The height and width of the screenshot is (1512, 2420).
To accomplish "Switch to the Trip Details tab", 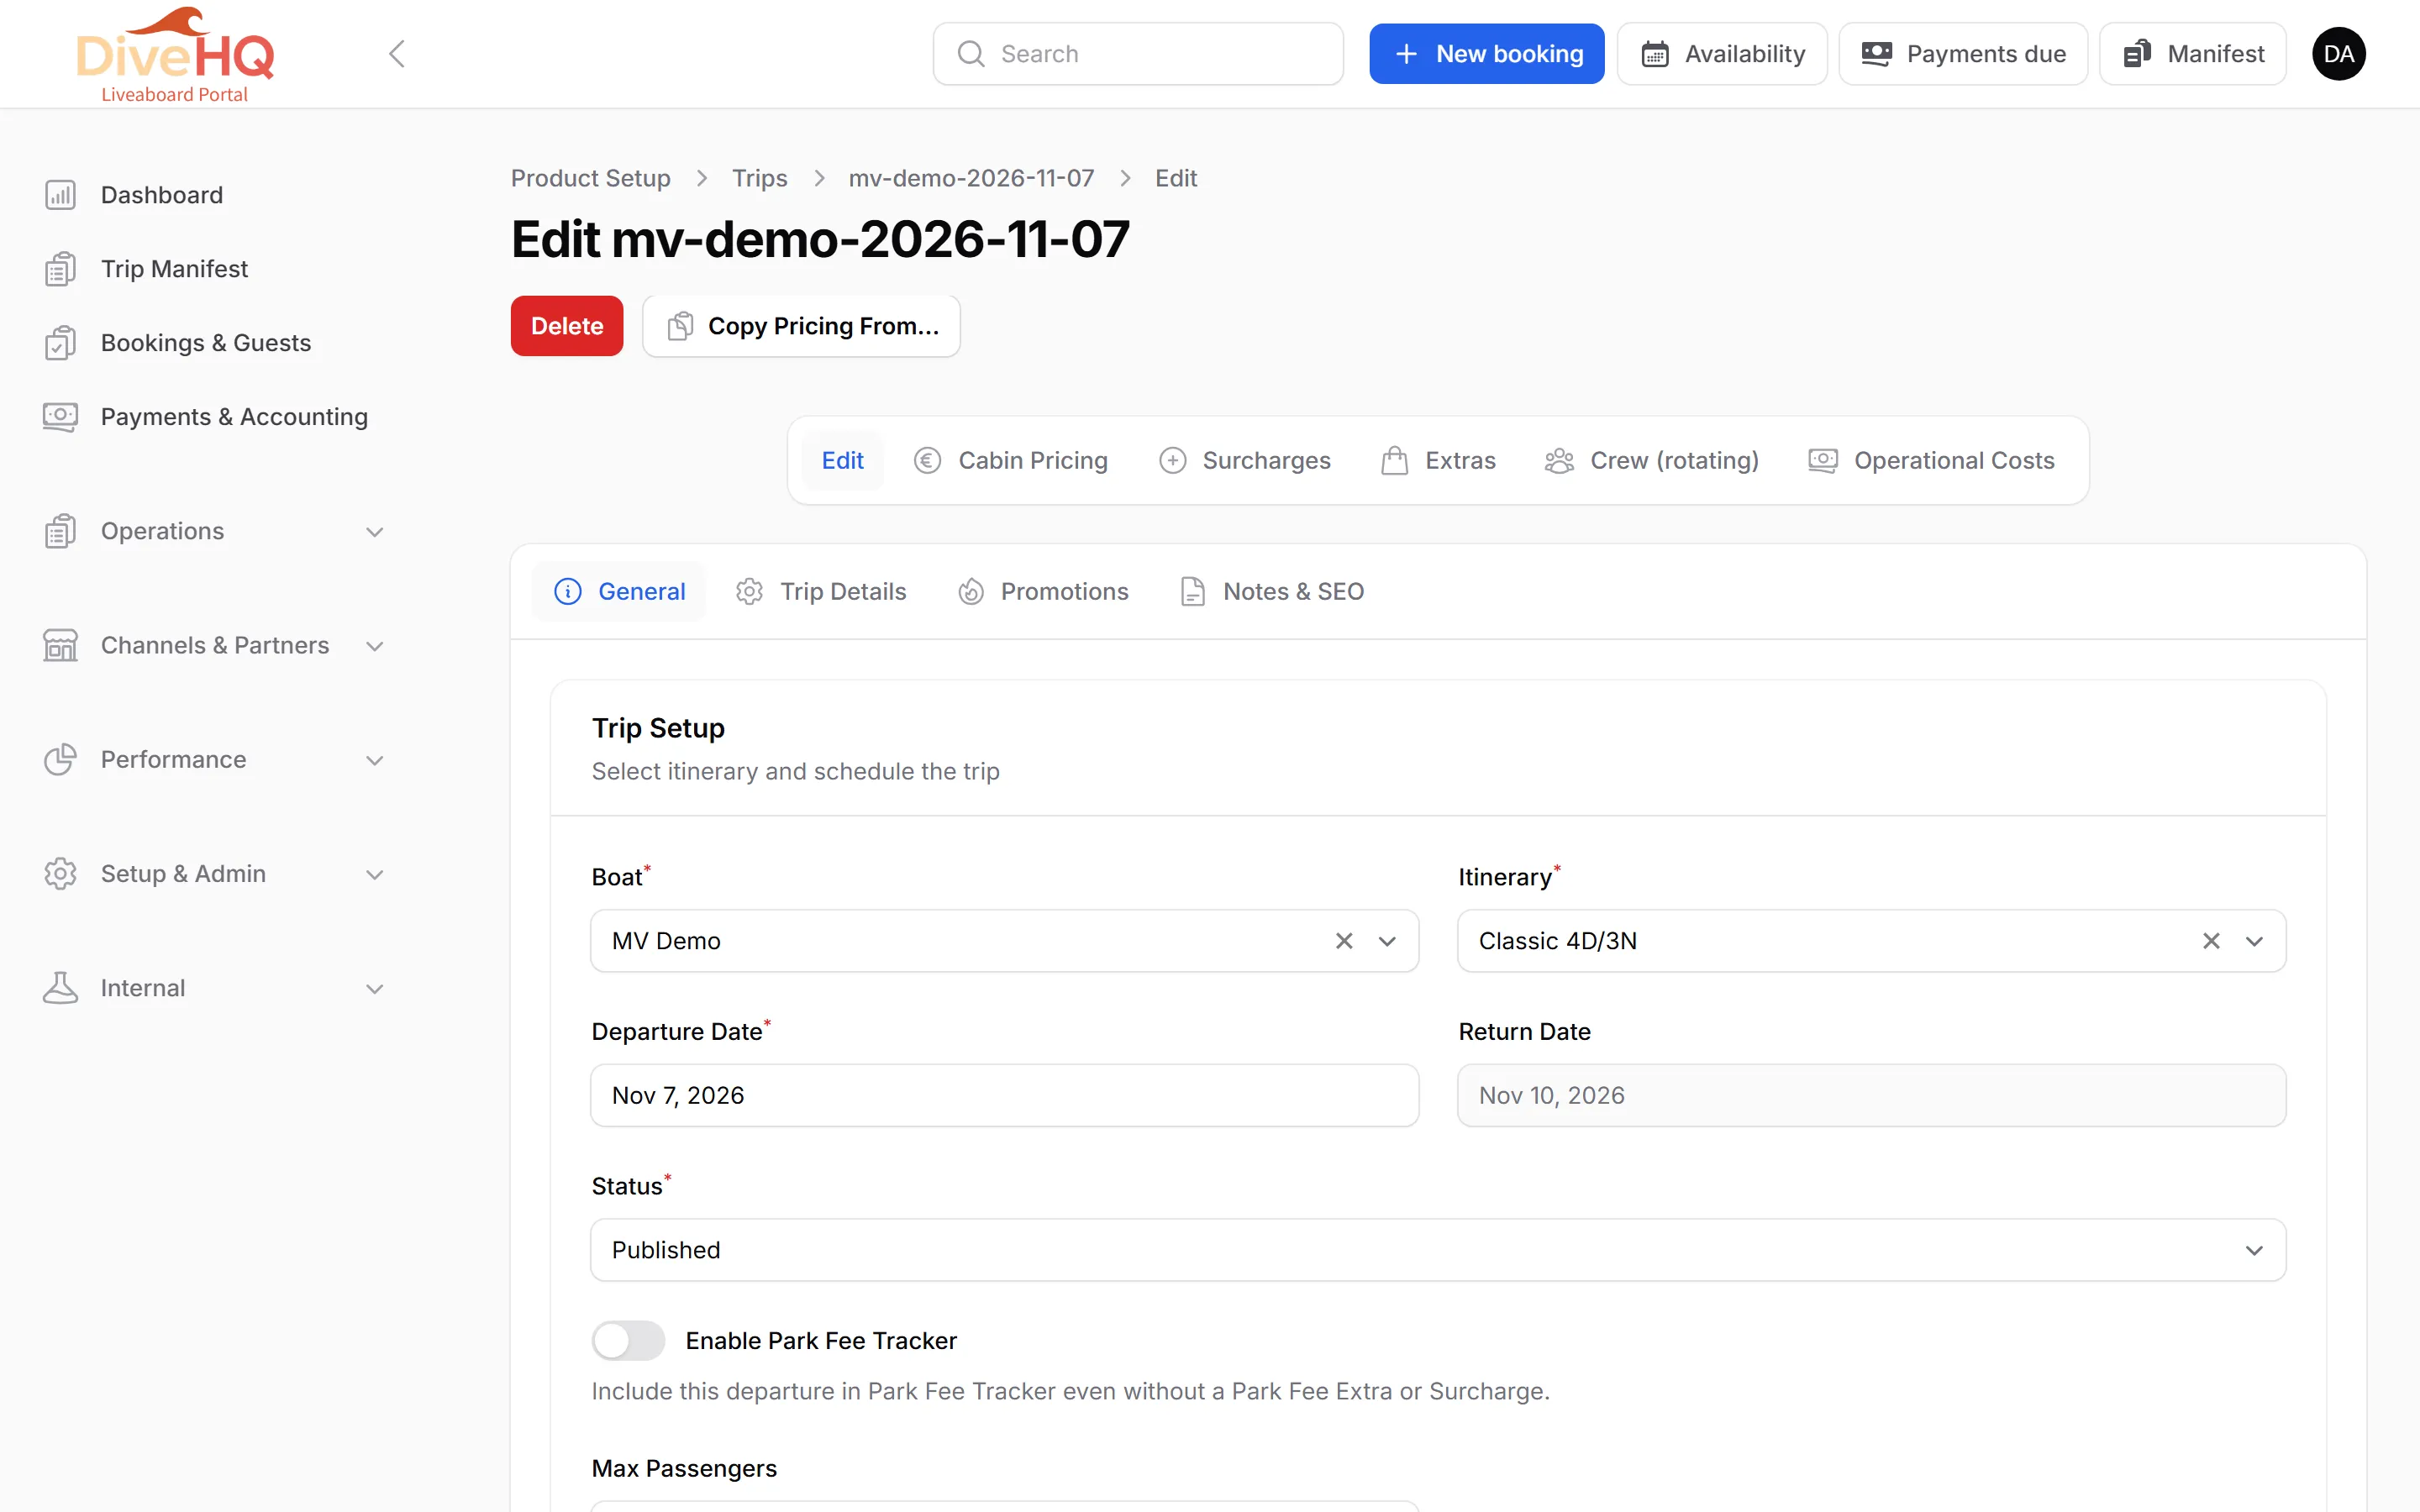I will pyautogui.click(x=821, y=591).
